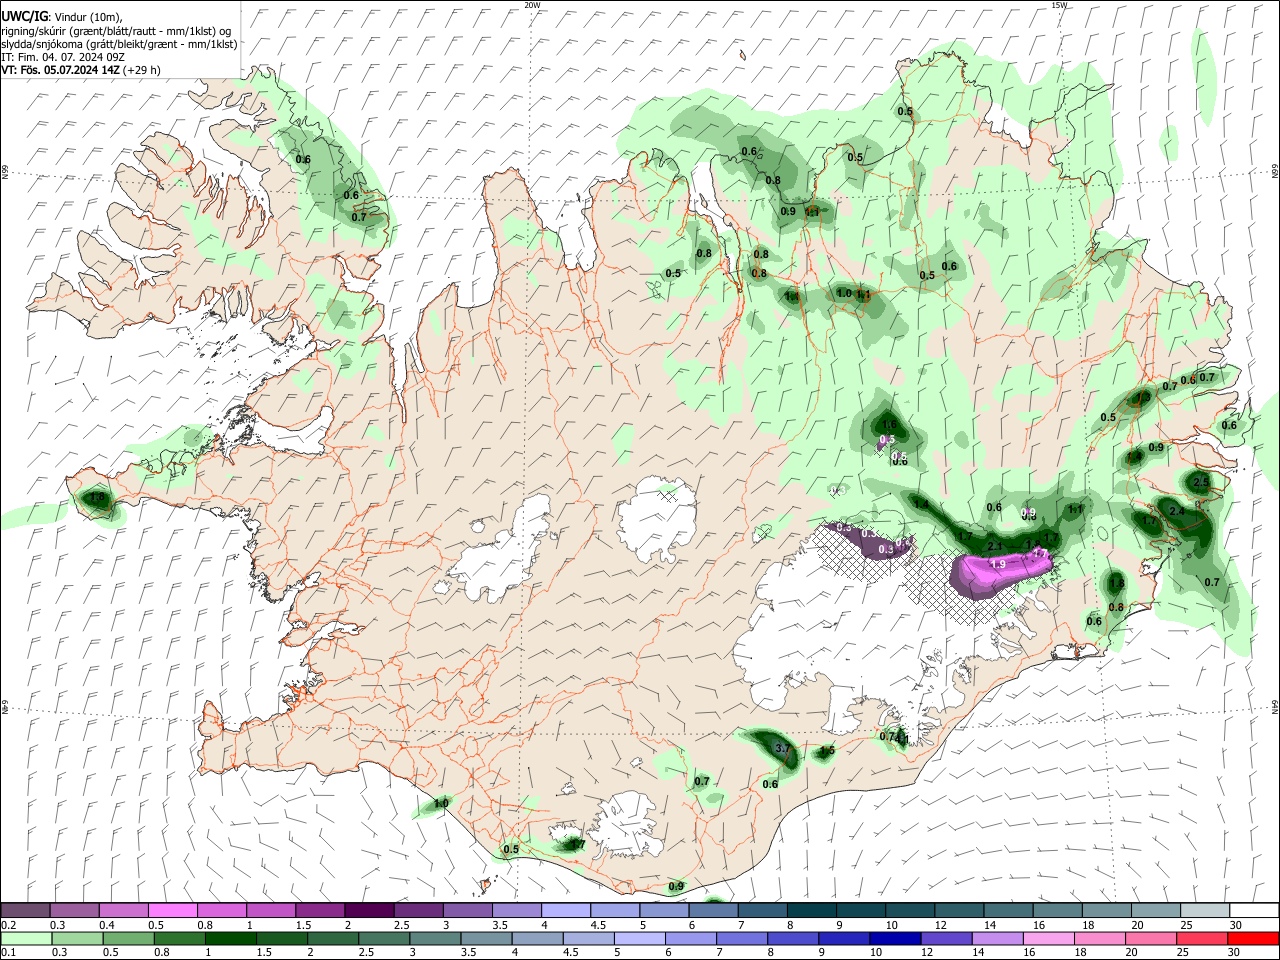Click the 2.4 rainfall value label
This screenshot has height=960, width=1280.
pos(1177,511)
